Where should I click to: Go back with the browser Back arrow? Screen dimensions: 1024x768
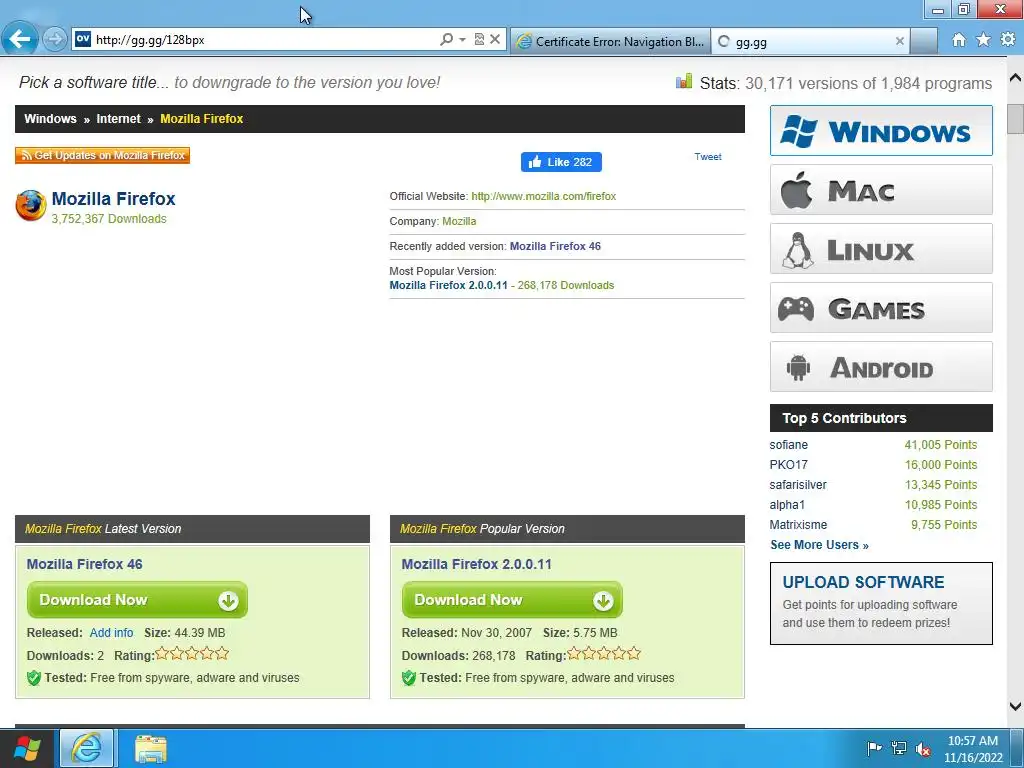tap(20, 39)
